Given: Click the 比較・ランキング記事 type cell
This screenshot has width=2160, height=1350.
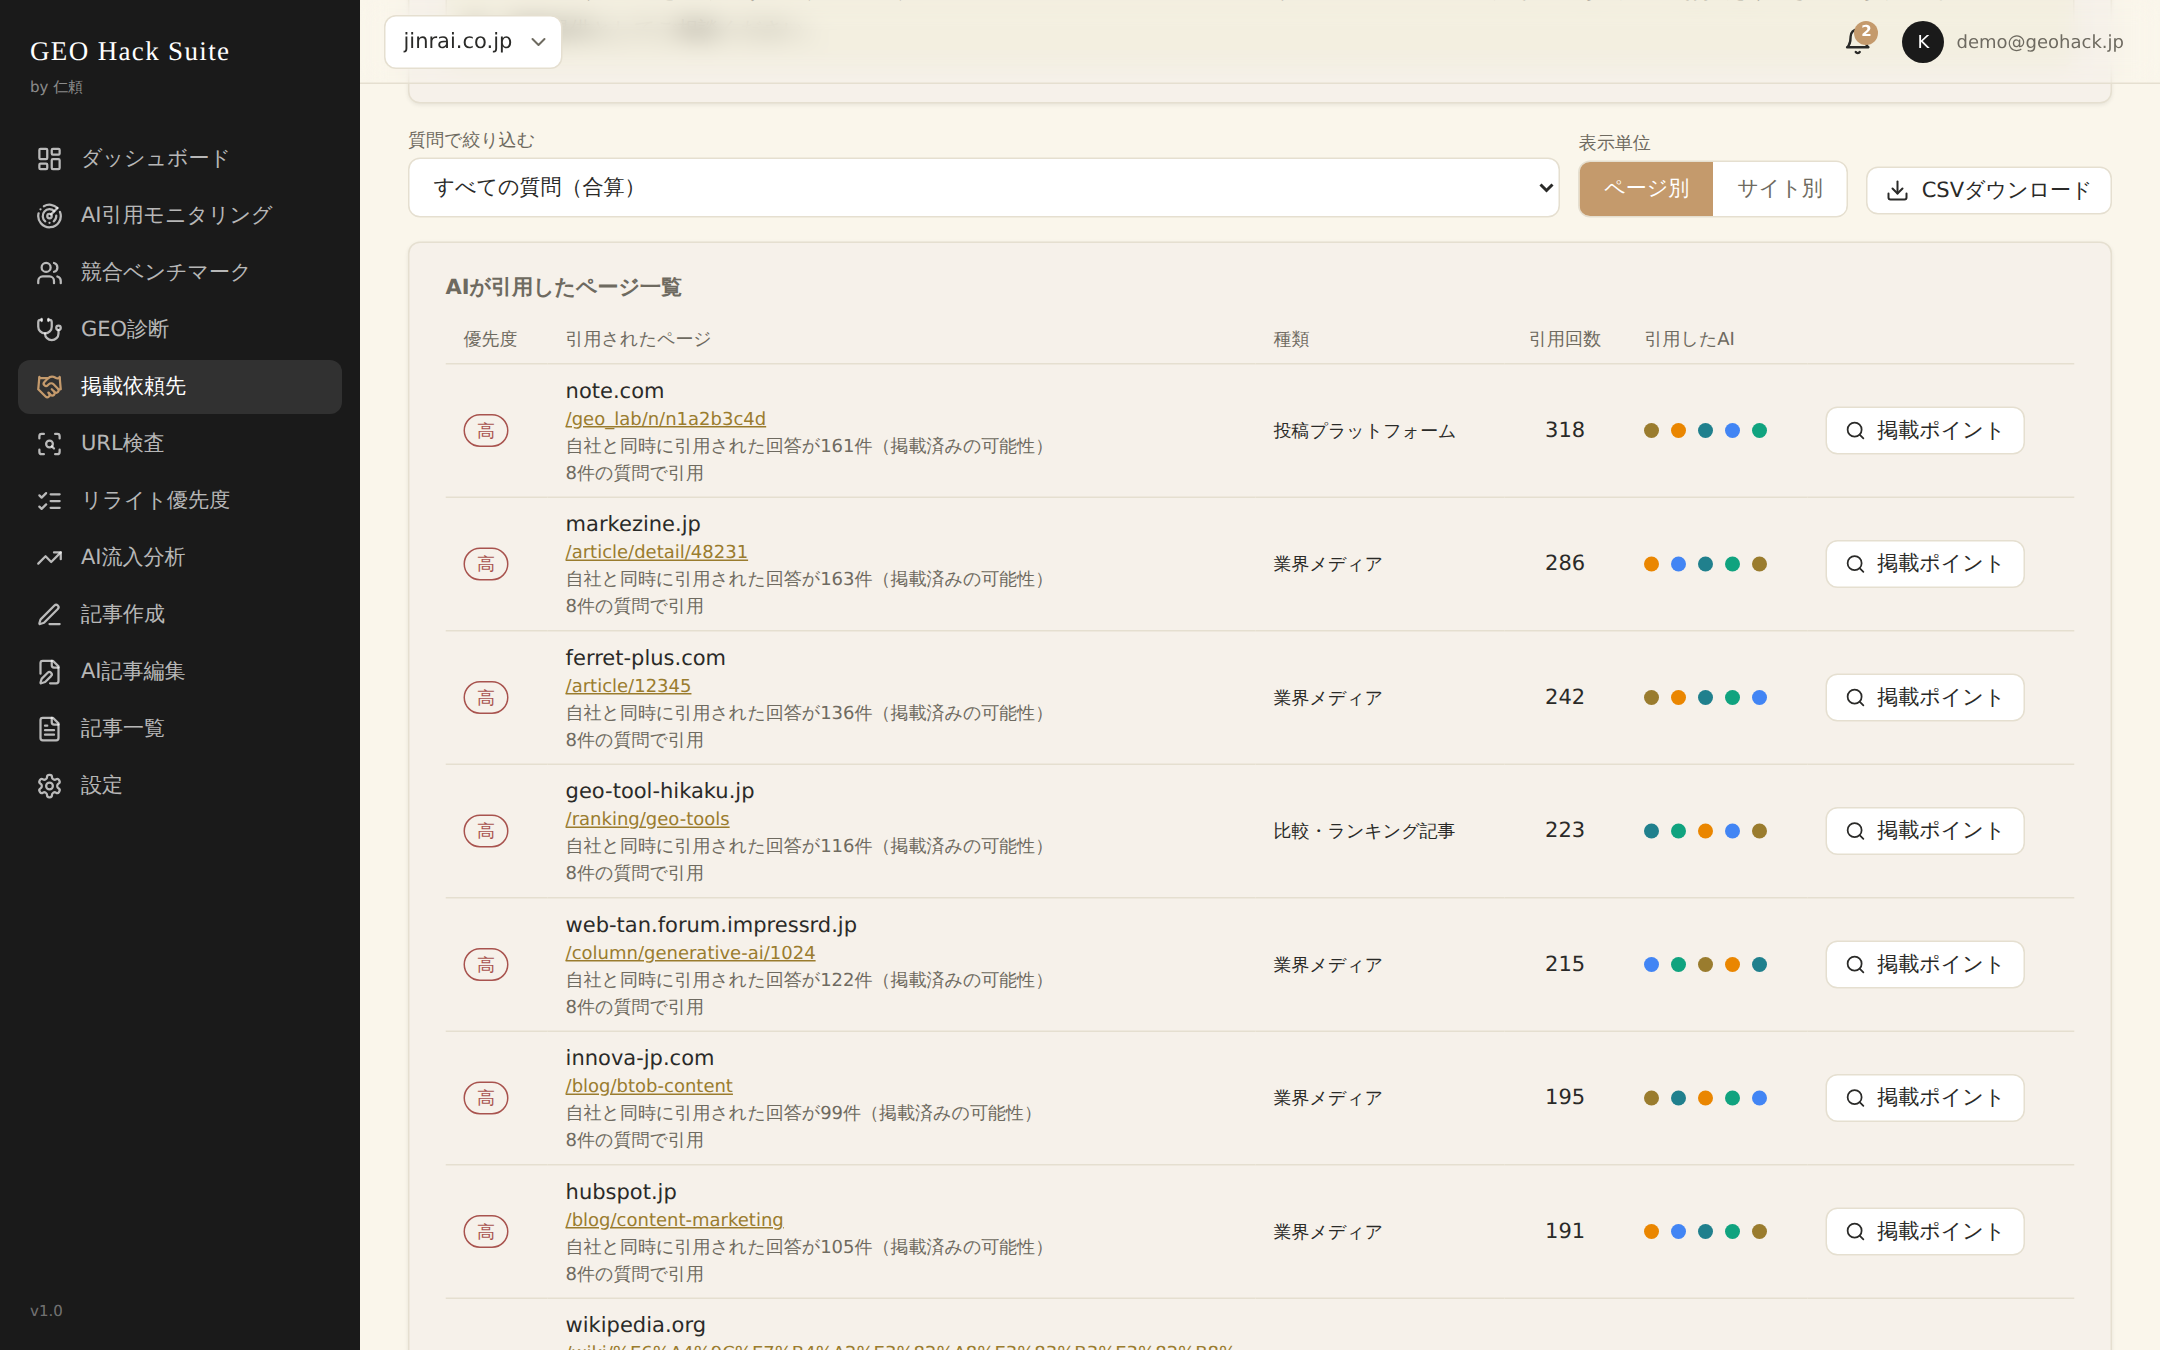Looking at the screenshot, I should click(x=1364, y=831).
